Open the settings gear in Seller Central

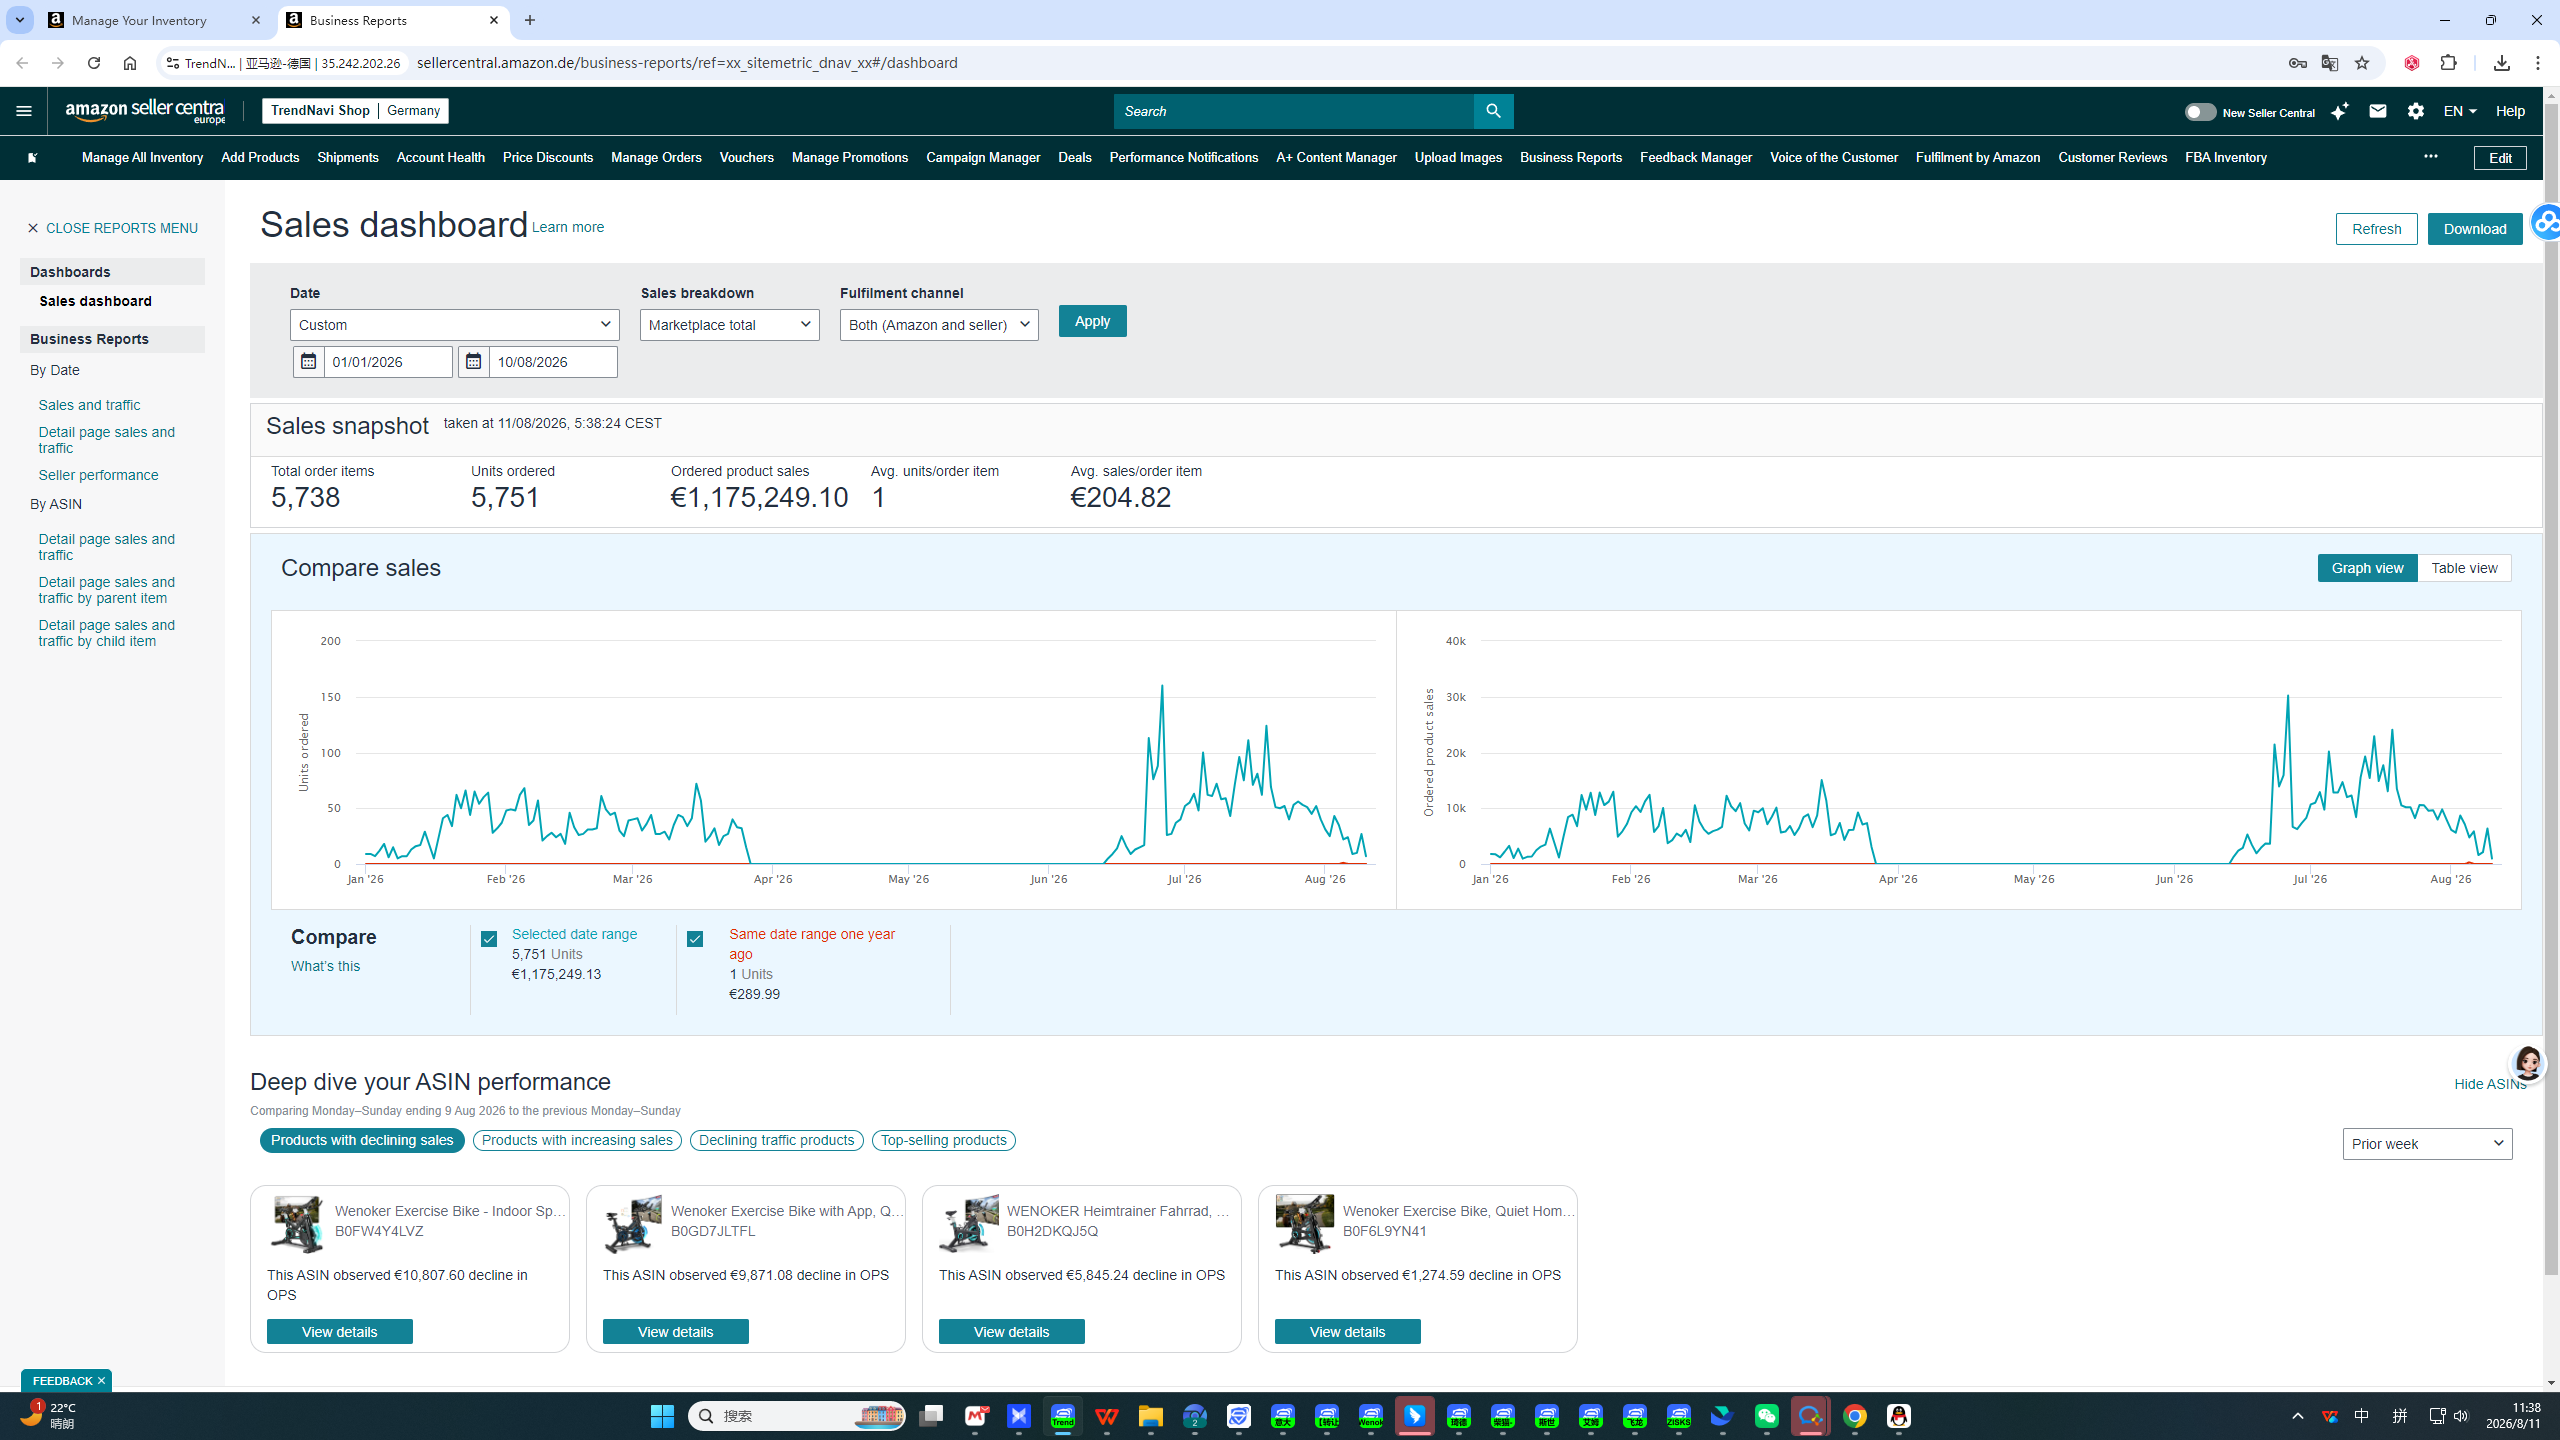click(x=2416, y=111)
